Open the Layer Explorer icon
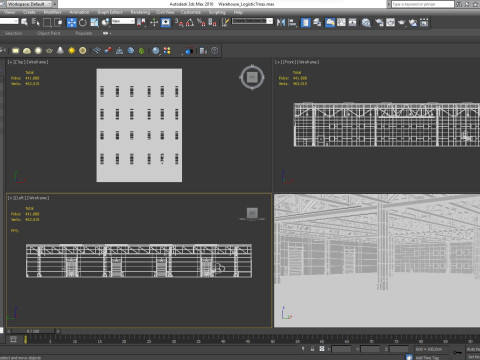 [x=317, y=22]
